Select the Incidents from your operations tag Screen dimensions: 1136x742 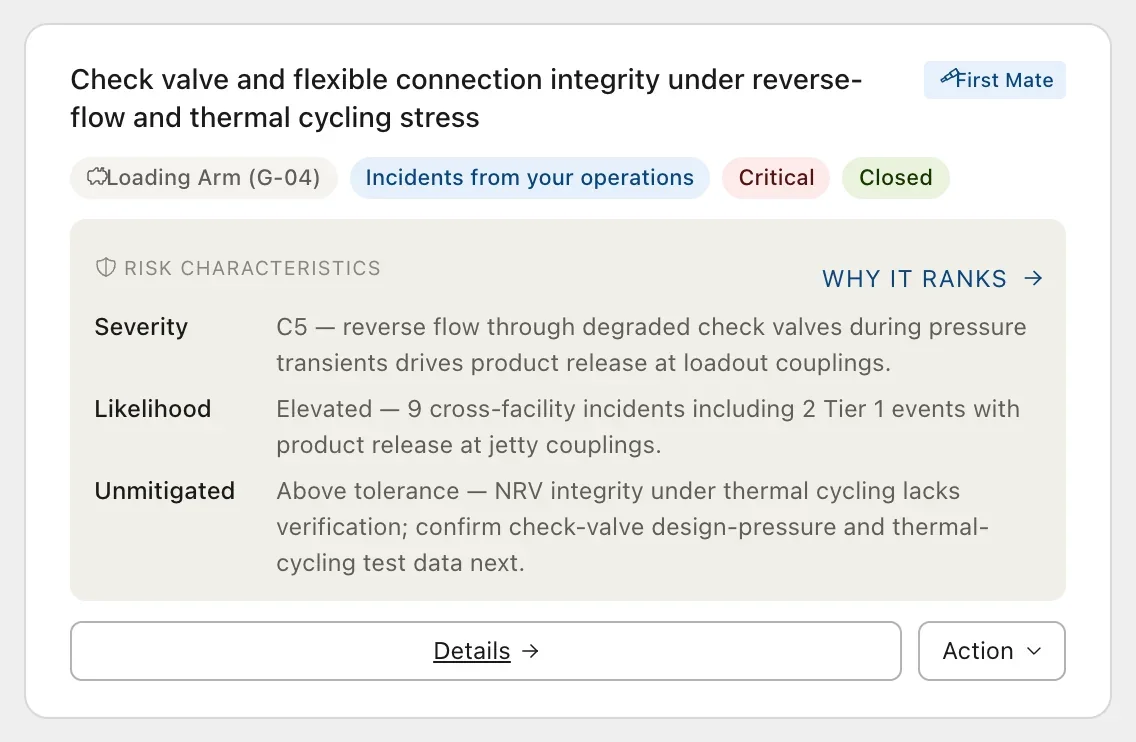[530, 178]
